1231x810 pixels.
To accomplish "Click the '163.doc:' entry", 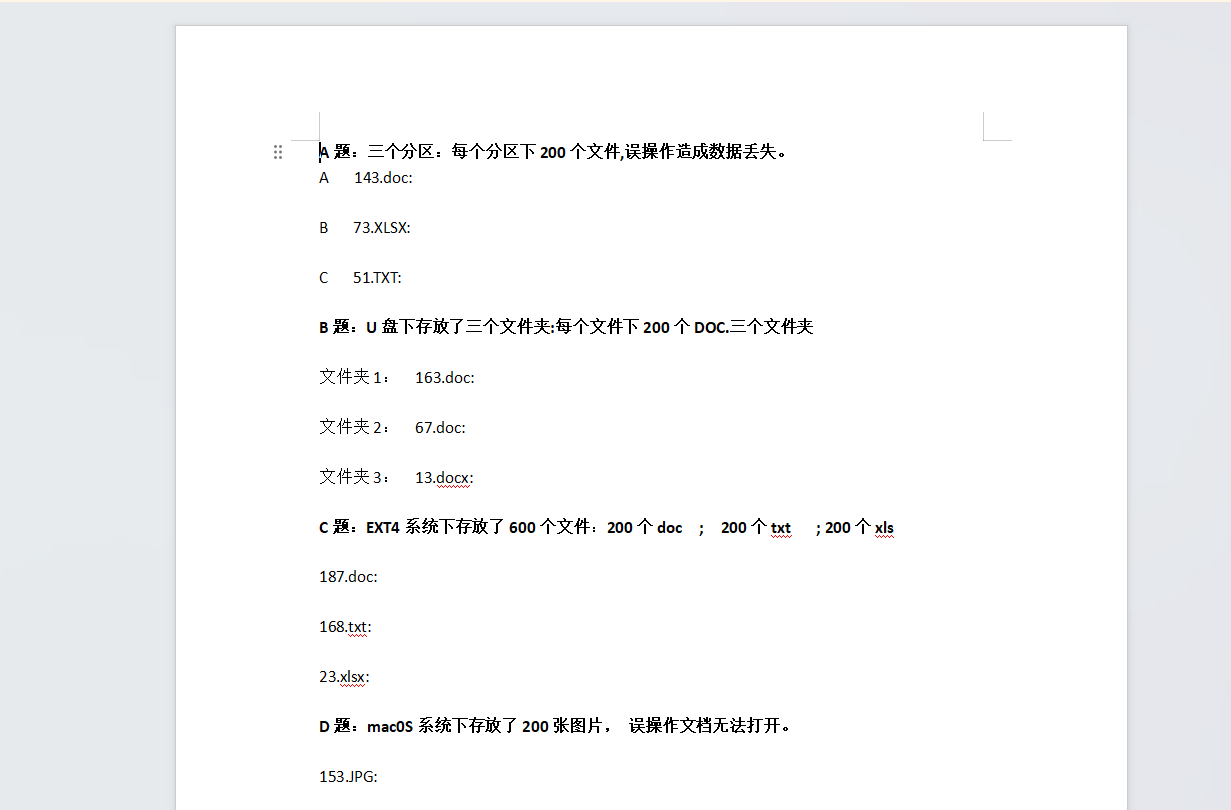I will point(445,378).
